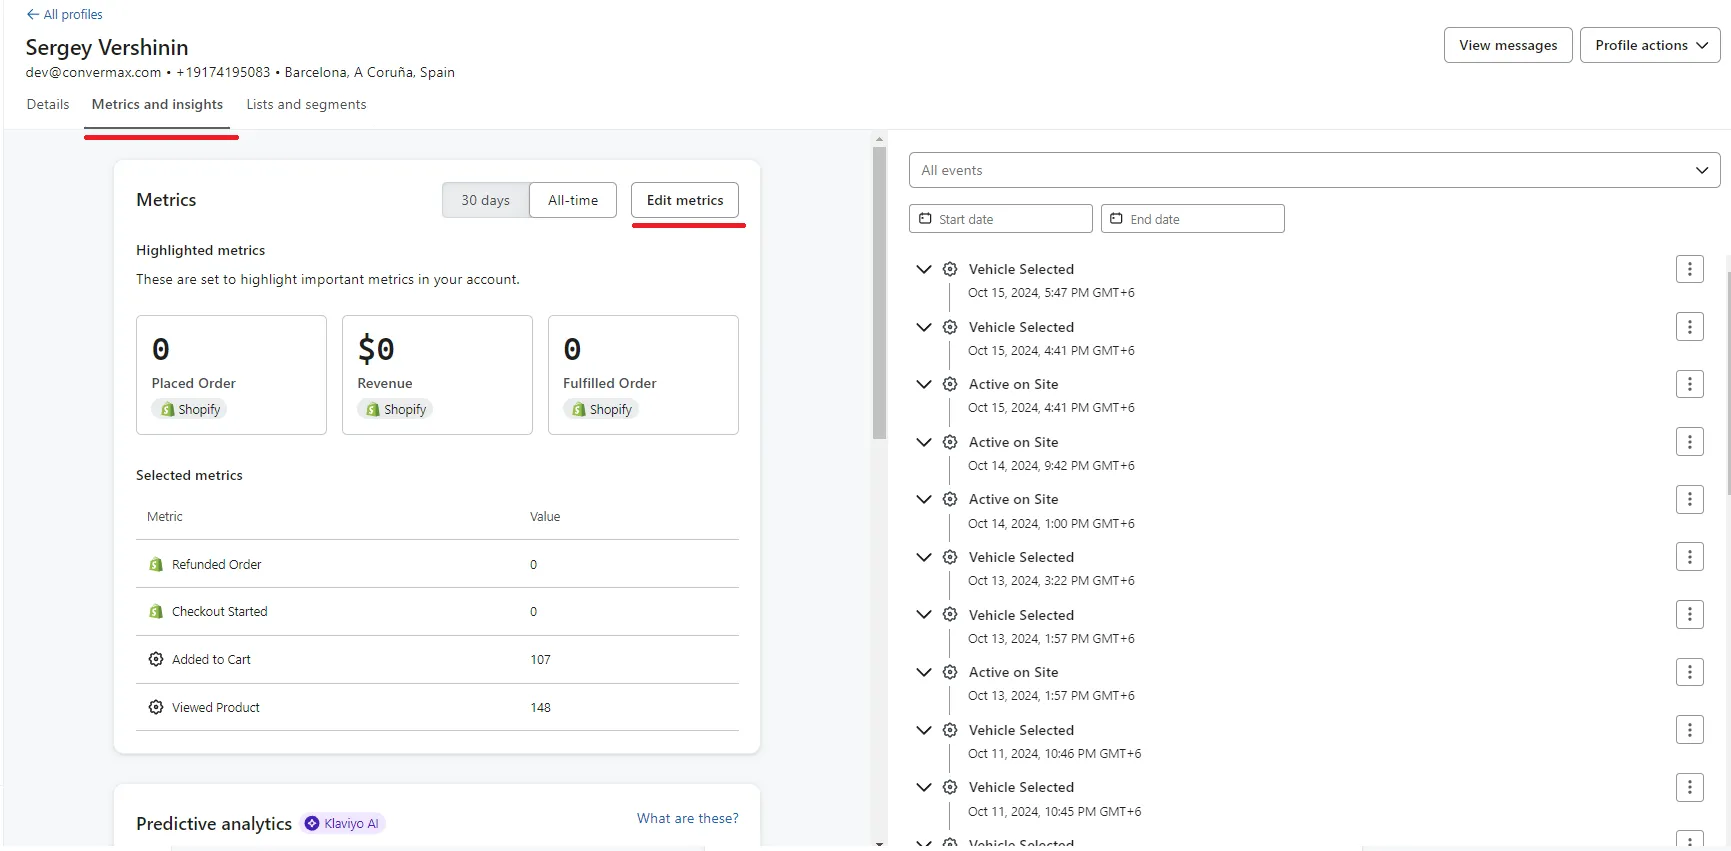Switch metrics range to 30 days
Screen dimensions: 1731x851
485,200
